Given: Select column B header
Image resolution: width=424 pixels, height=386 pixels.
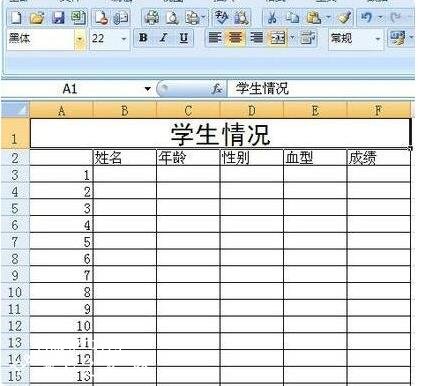Looking at the screenshot, I should (125, 110).
